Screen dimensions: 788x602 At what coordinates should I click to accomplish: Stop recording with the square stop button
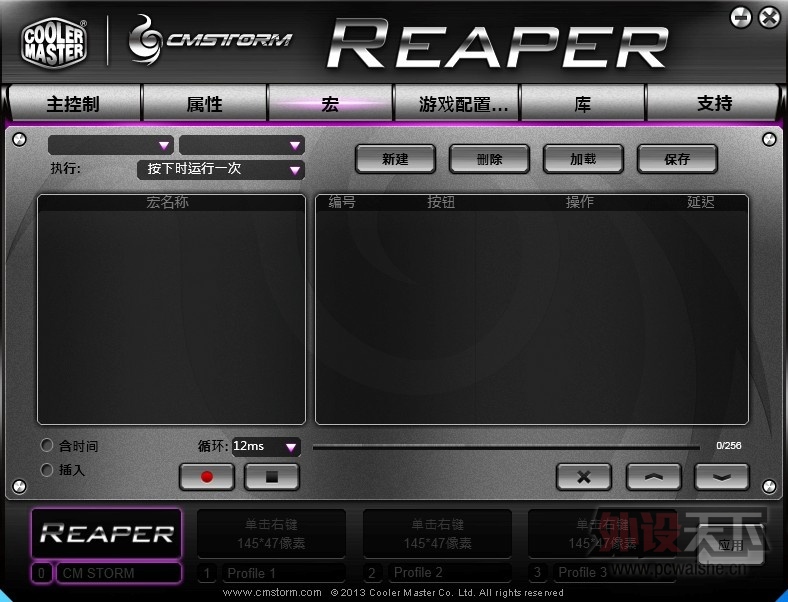pyautogui.click(x=271, y=476)
